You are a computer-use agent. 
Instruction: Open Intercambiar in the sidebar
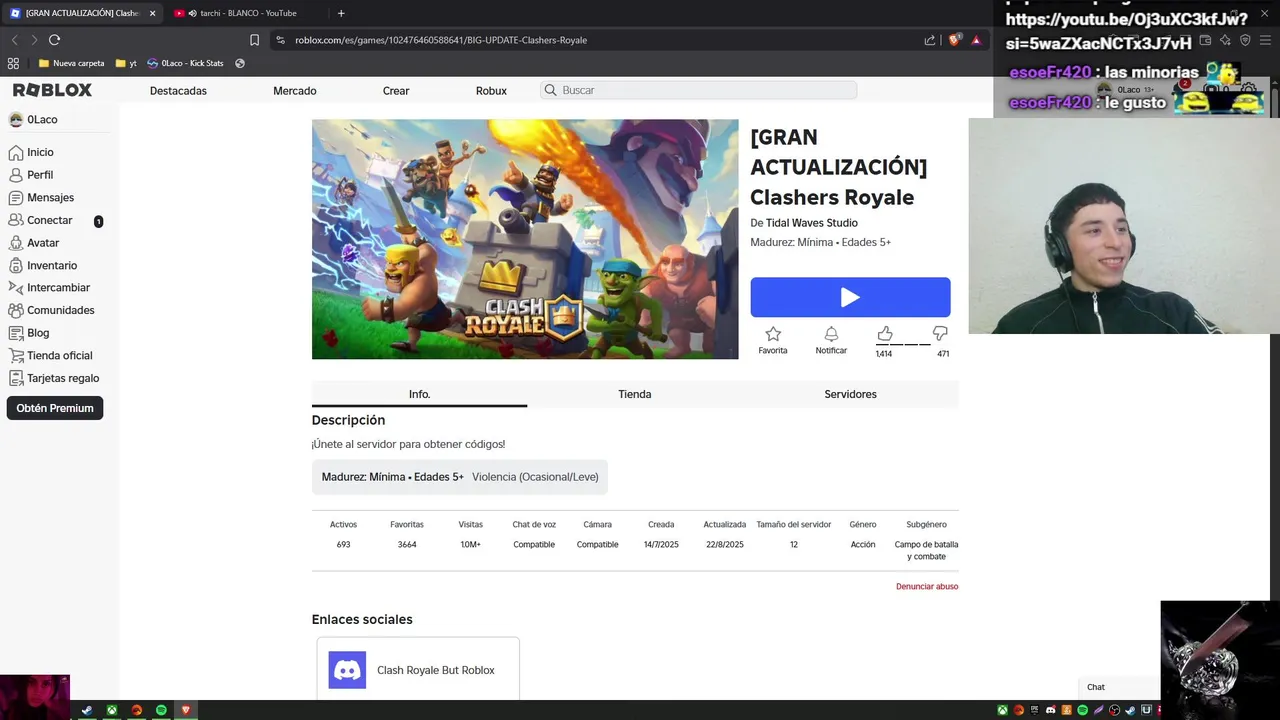coord(49,288)
